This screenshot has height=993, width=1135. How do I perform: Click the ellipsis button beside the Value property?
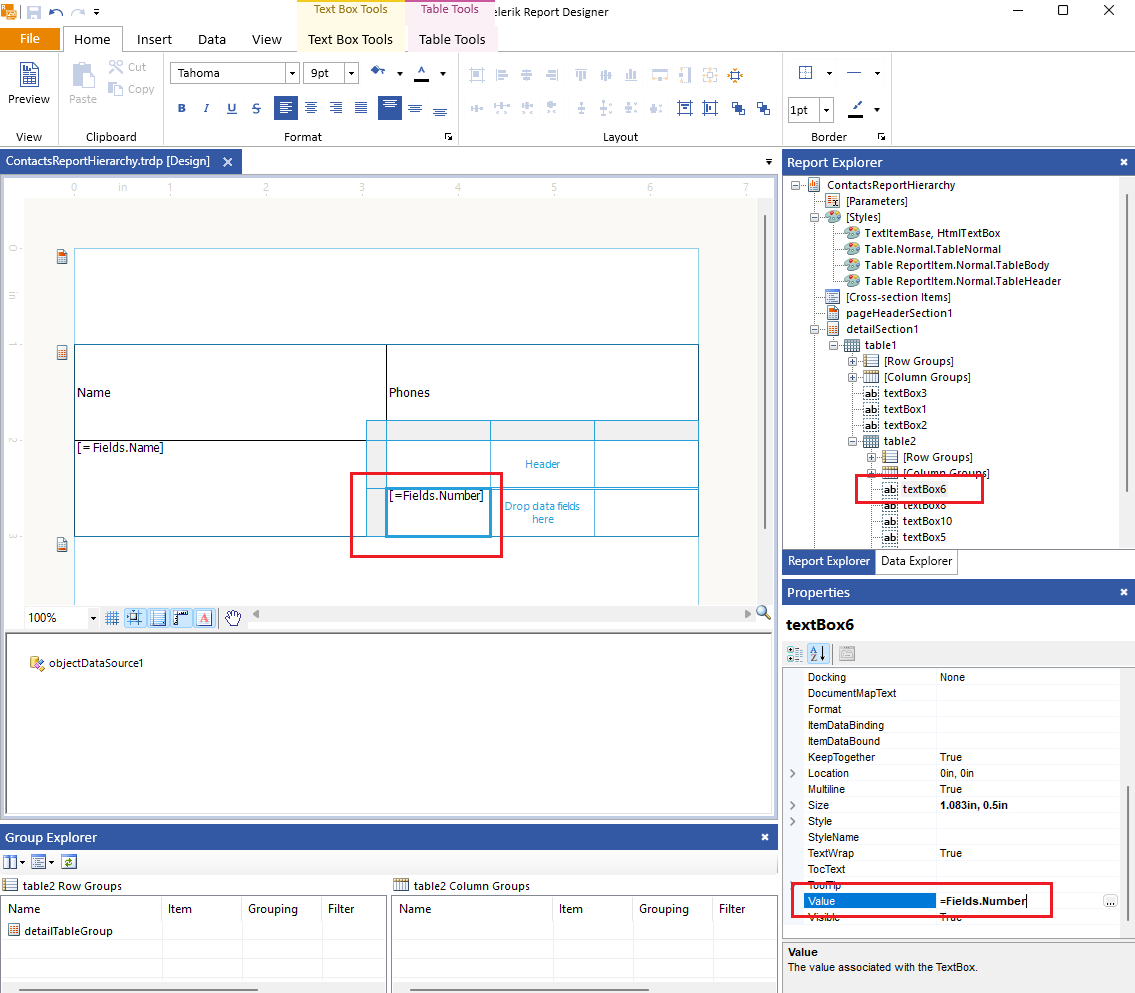pos(1110,900)
